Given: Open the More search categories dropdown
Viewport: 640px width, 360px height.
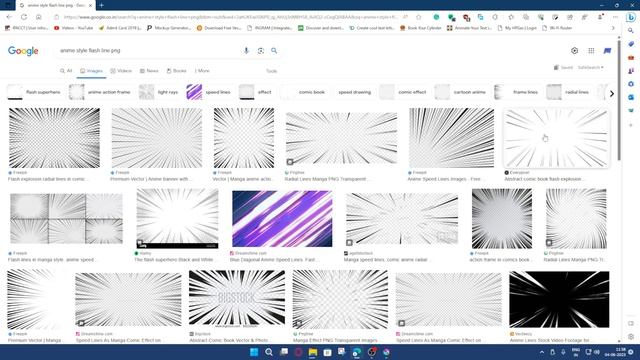Looking at the screenshot, I should coord(202,71).
